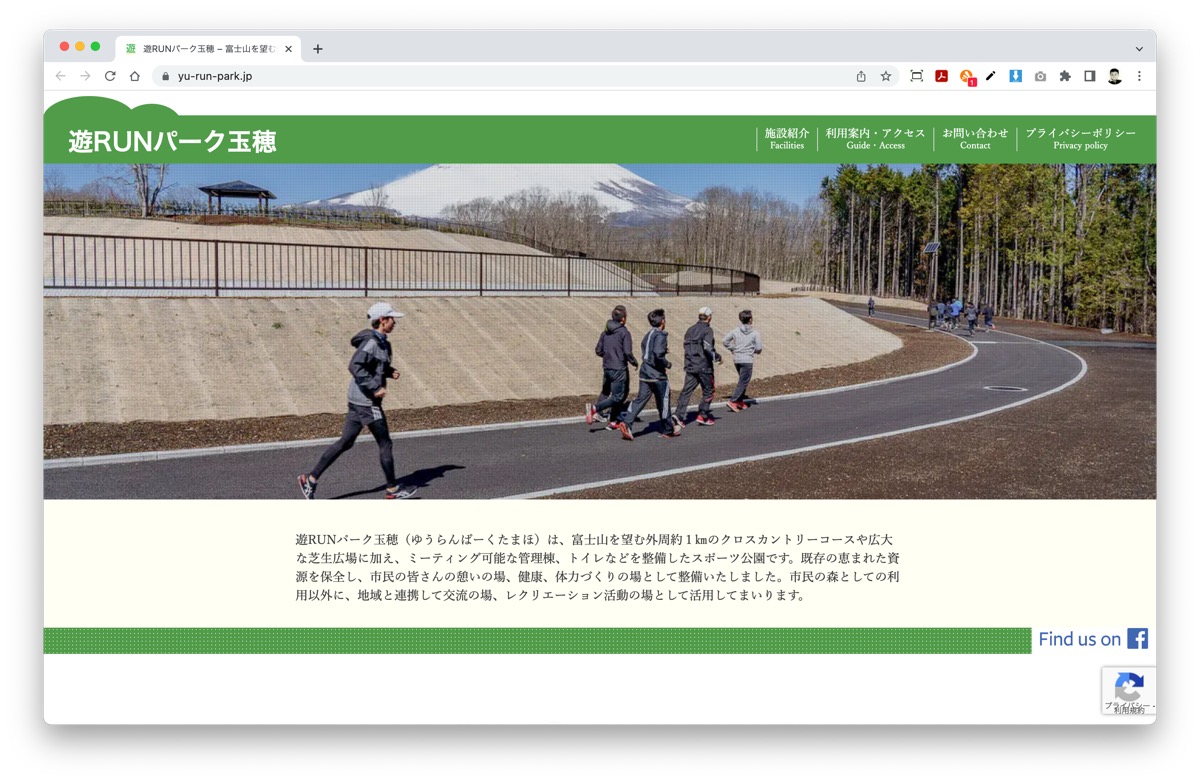Expand the Chrome three-dot menu
Image resolution: width=1200 pixels, height=782 pixels.
click(1139, 75)
